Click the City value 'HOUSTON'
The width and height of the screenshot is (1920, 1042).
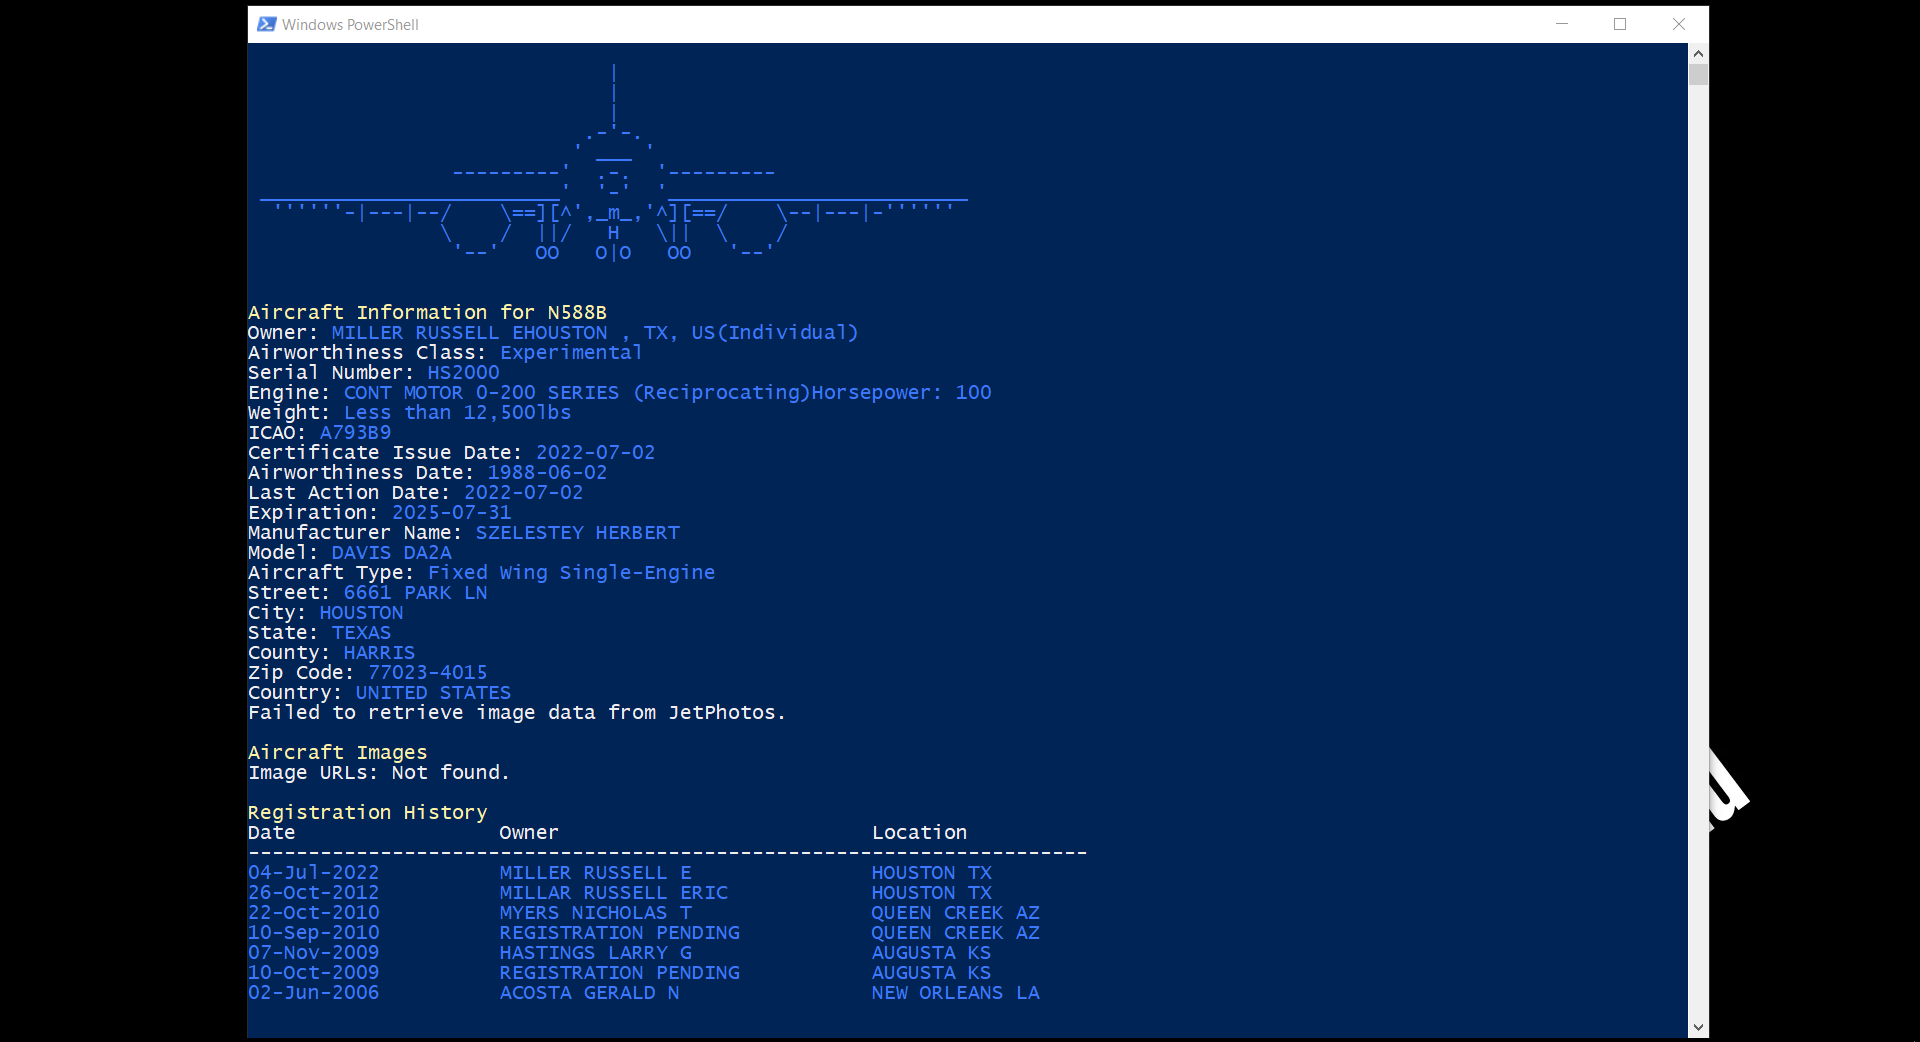(x=361, y=613)
